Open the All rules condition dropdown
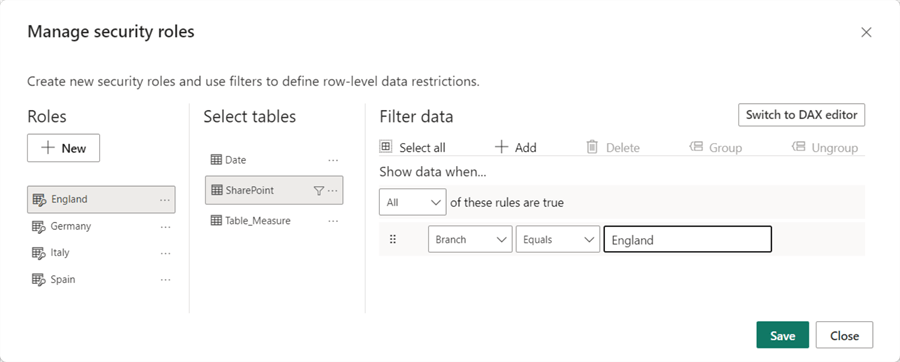 (413, 203)
